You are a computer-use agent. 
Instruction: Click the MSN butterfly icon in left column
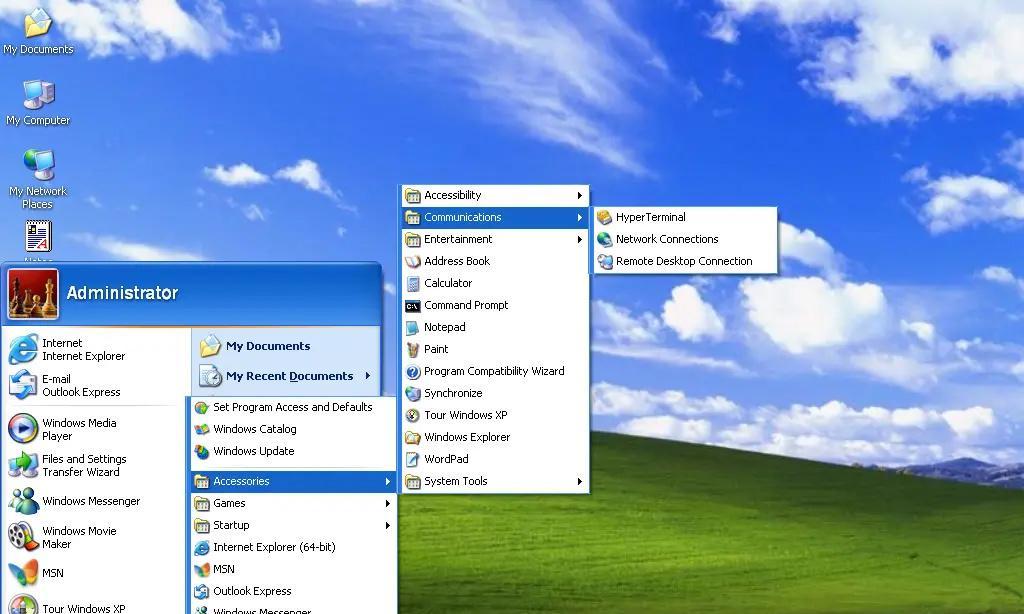point(24,573)
